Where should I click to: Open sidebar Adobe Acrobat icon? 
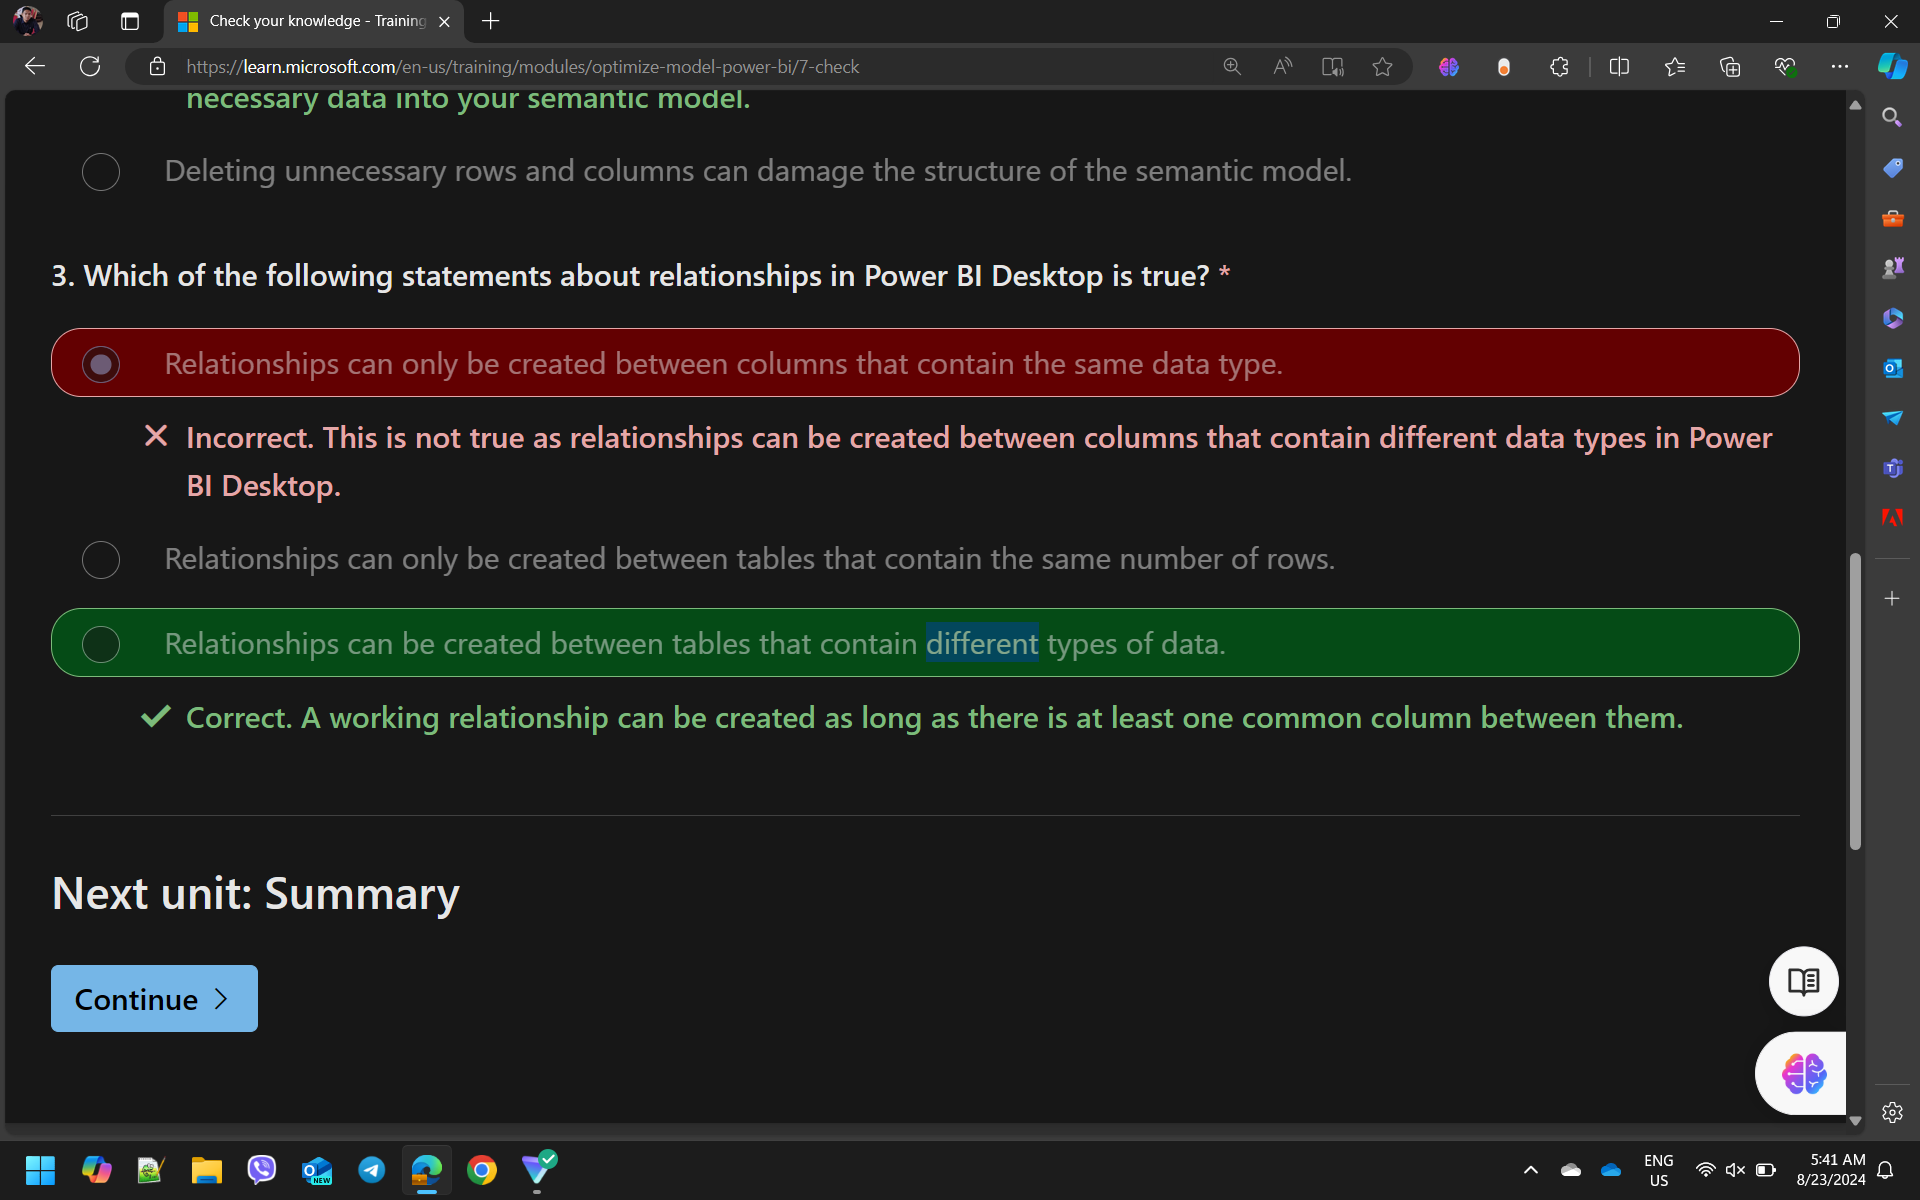pos(1892,517)
